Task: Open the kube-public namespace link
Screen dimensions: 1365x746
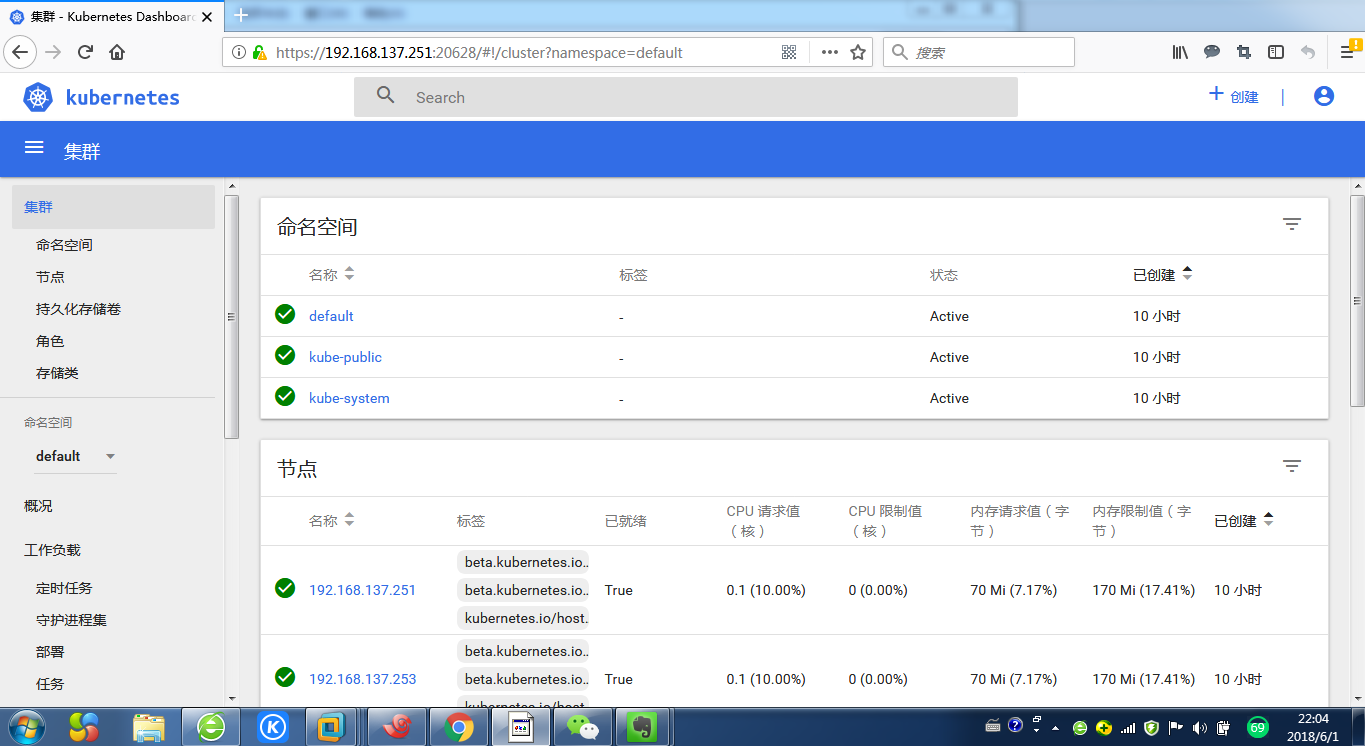Action: tap(345, 357)
